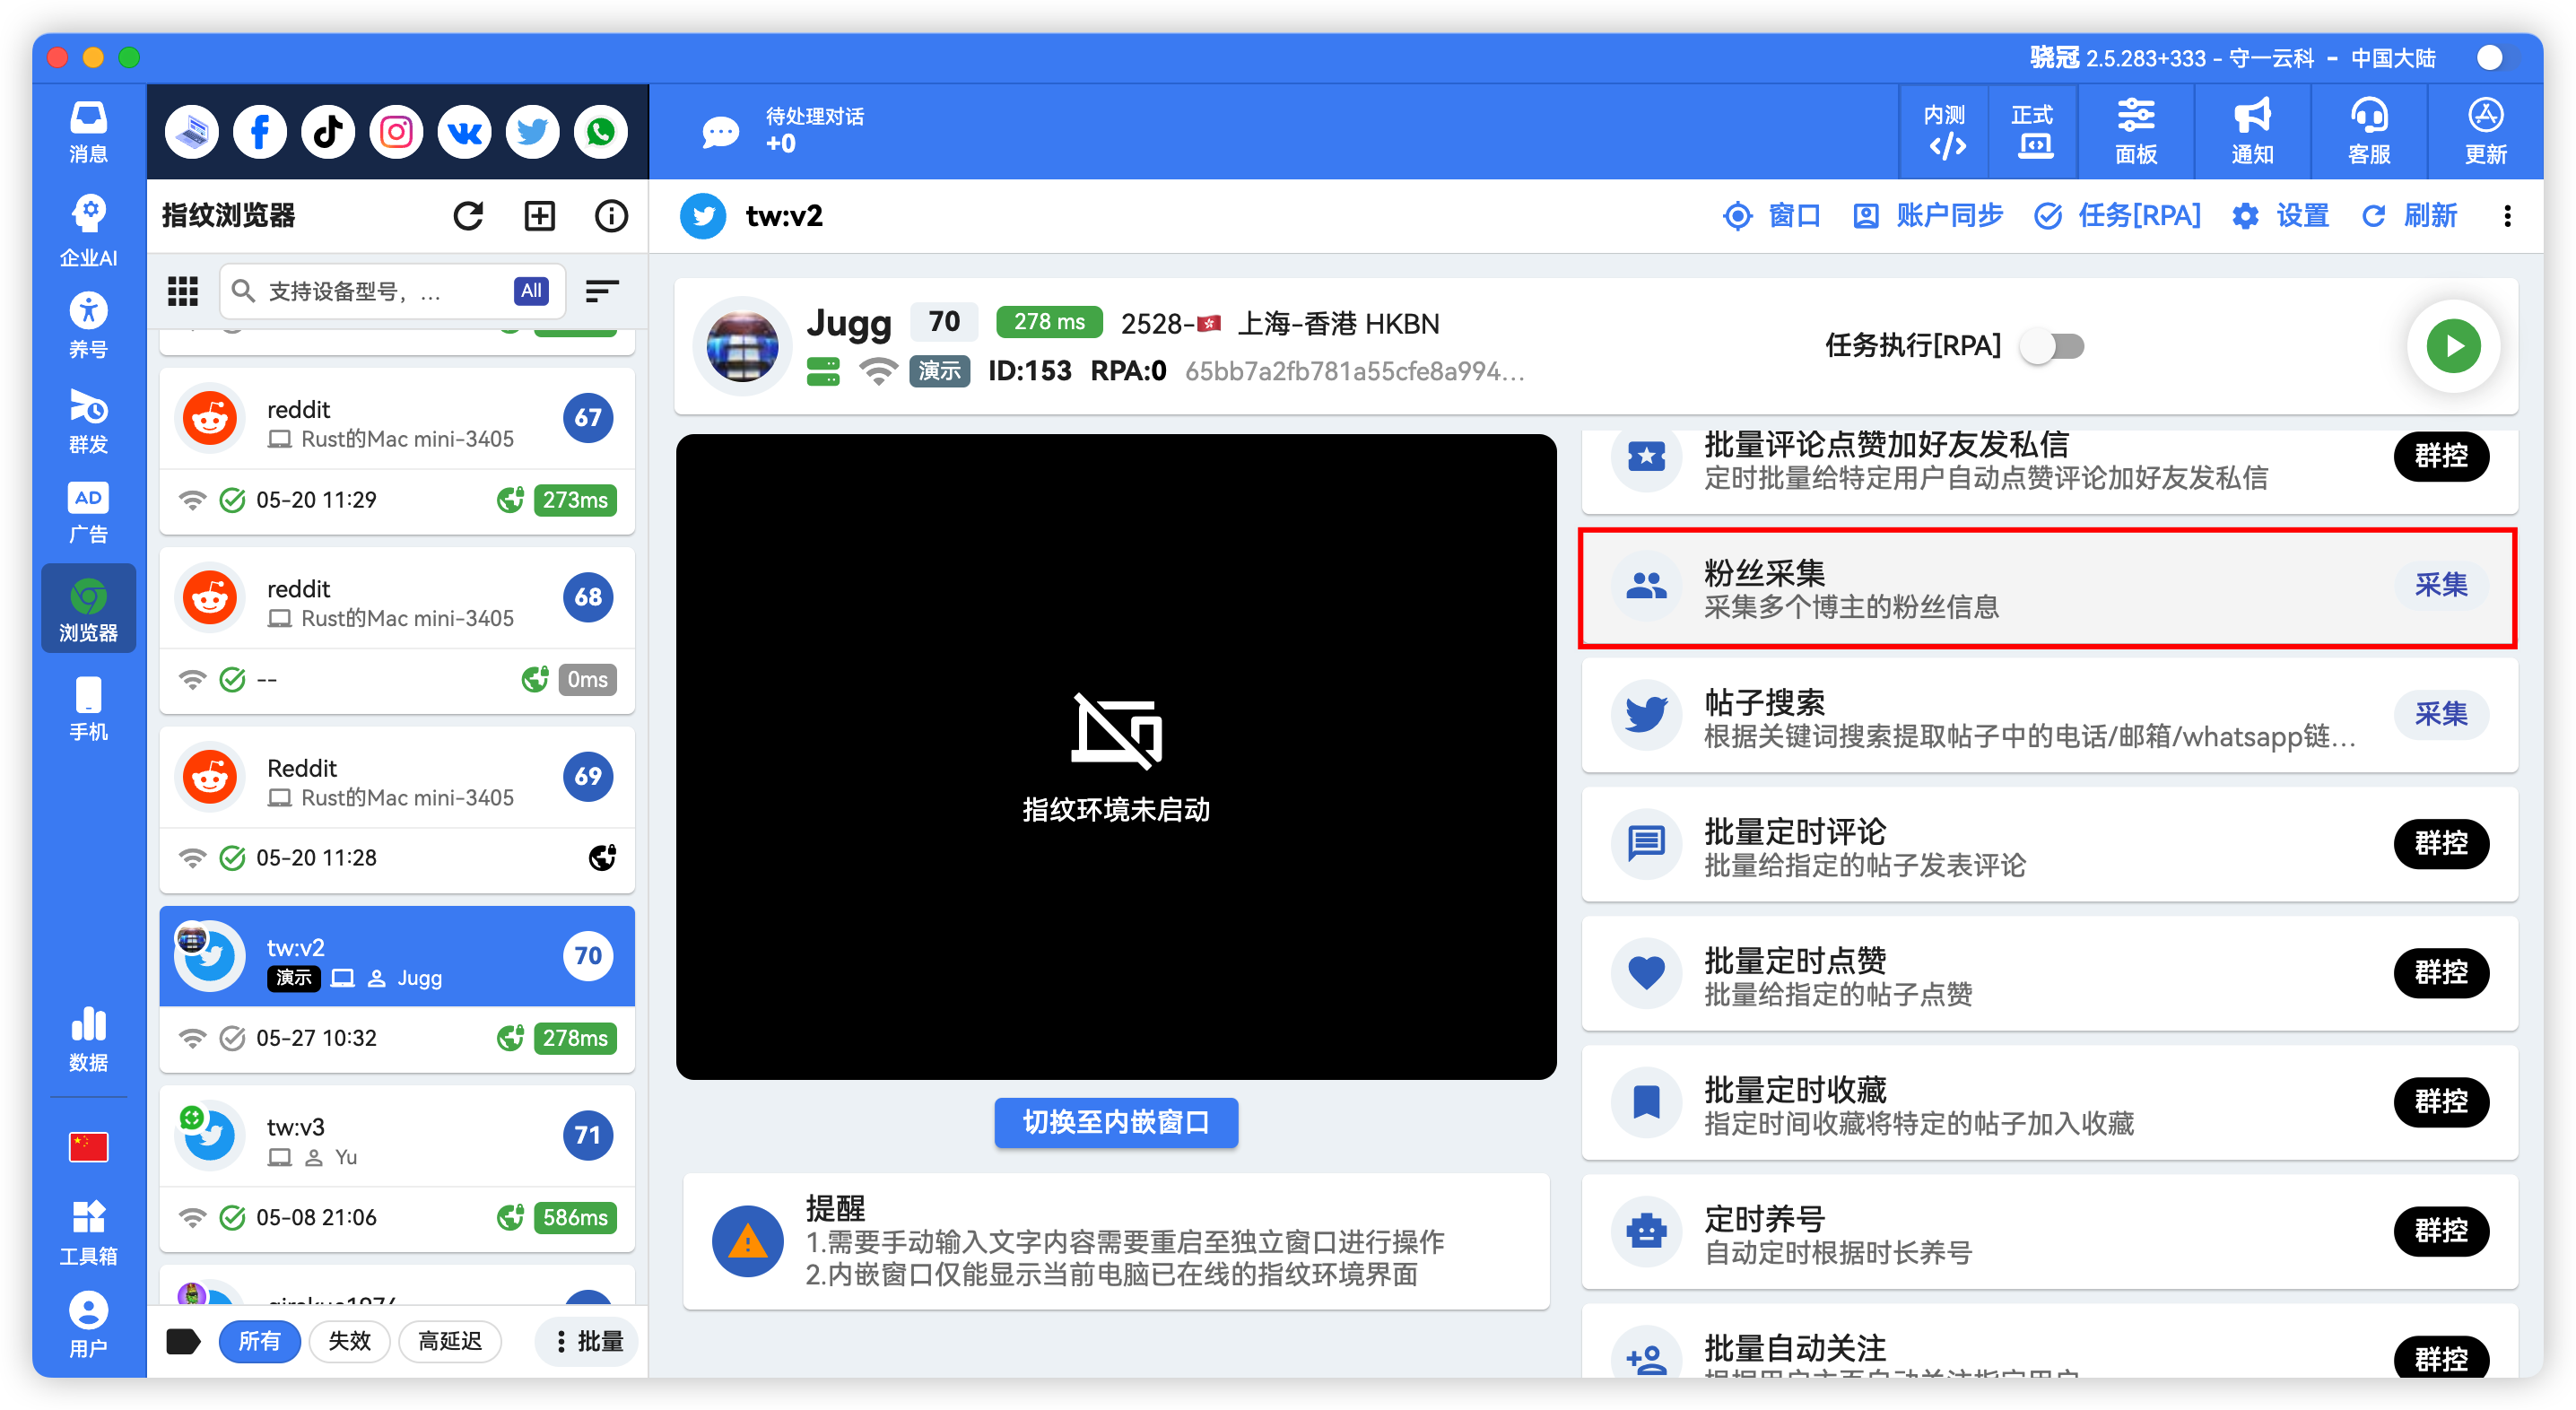Select the laptop device platform icon

(192, 132)
